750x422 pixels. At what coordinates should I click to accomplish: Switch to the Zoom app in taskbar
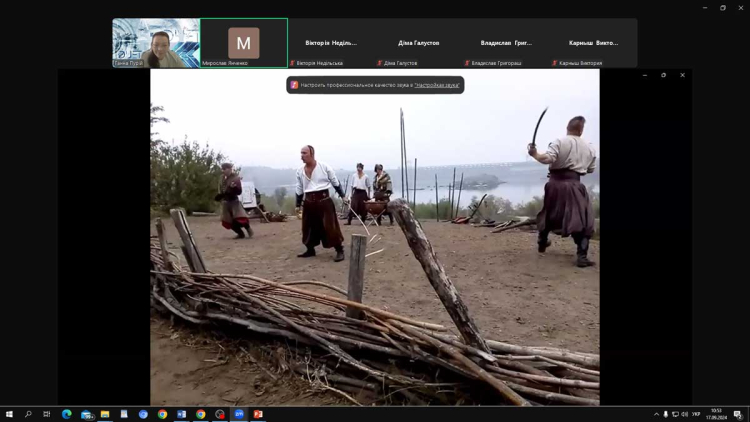[x=239, y=414]
